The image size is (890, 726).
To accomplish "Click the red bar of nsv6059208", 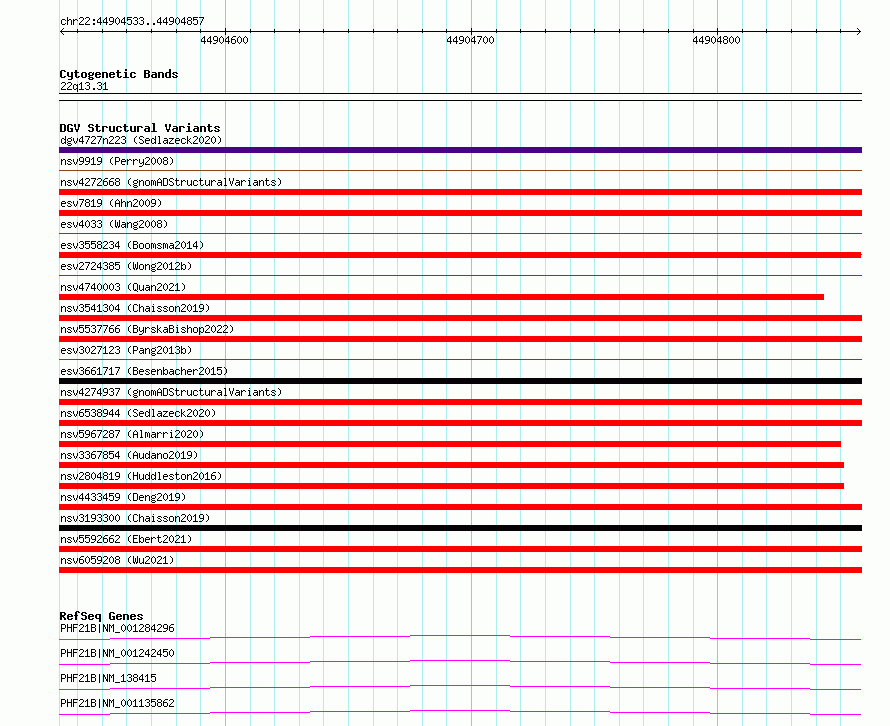I will pos(460,570).
